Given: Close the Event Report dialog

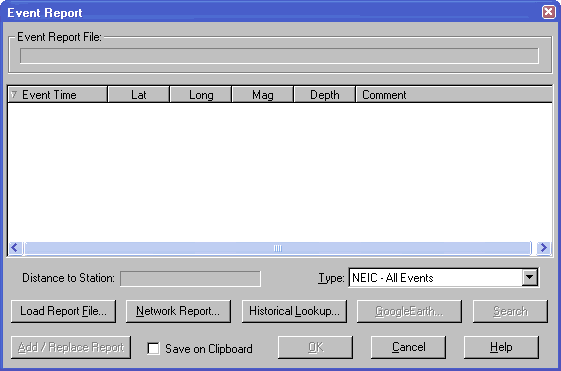Looking at the screenshot, I should pyautogui.click(x=548, y=12).
